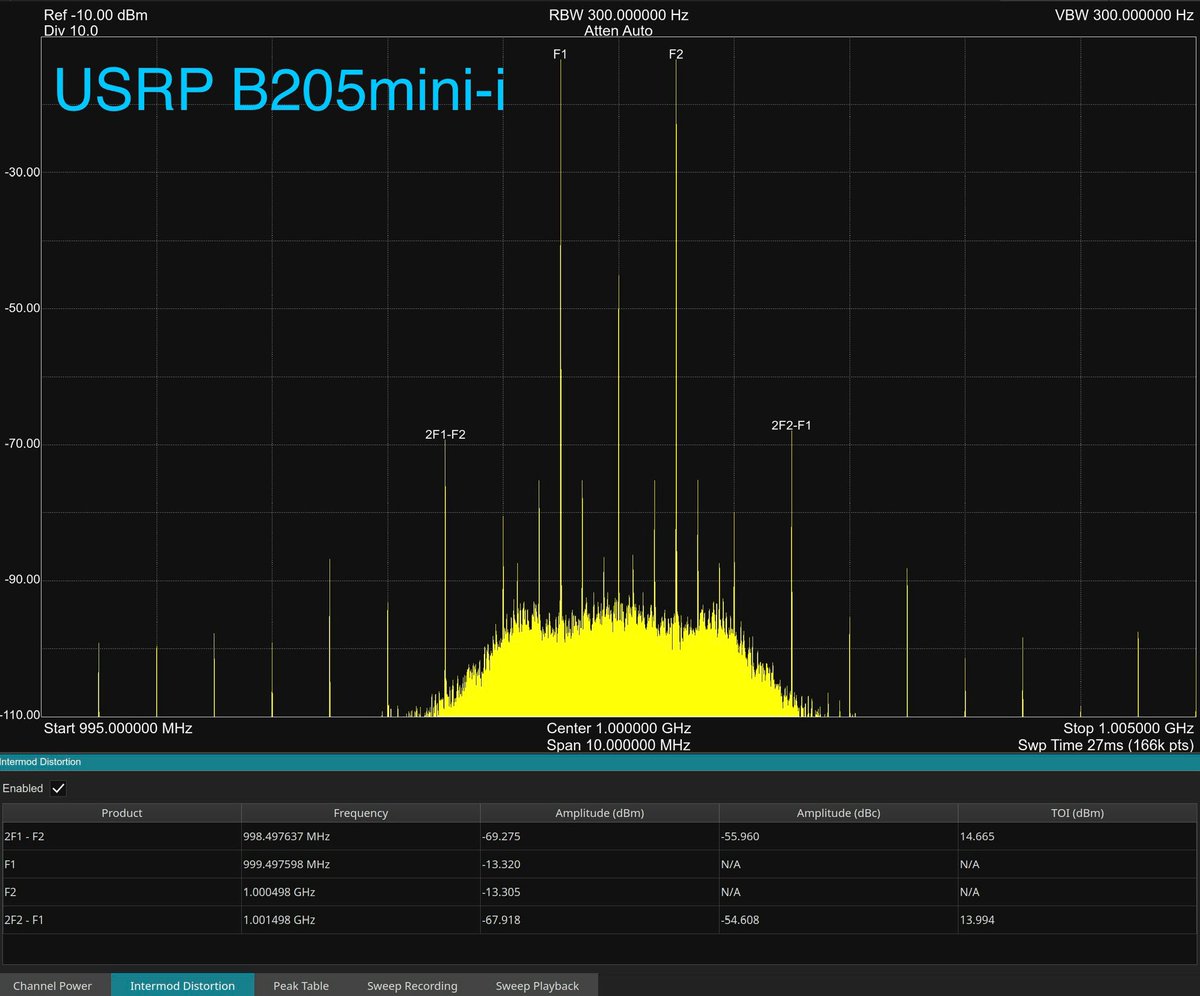The height and width of the screenshot is (996, 1200).
Task: Click the Frequency column header
Action: (361, 813)
